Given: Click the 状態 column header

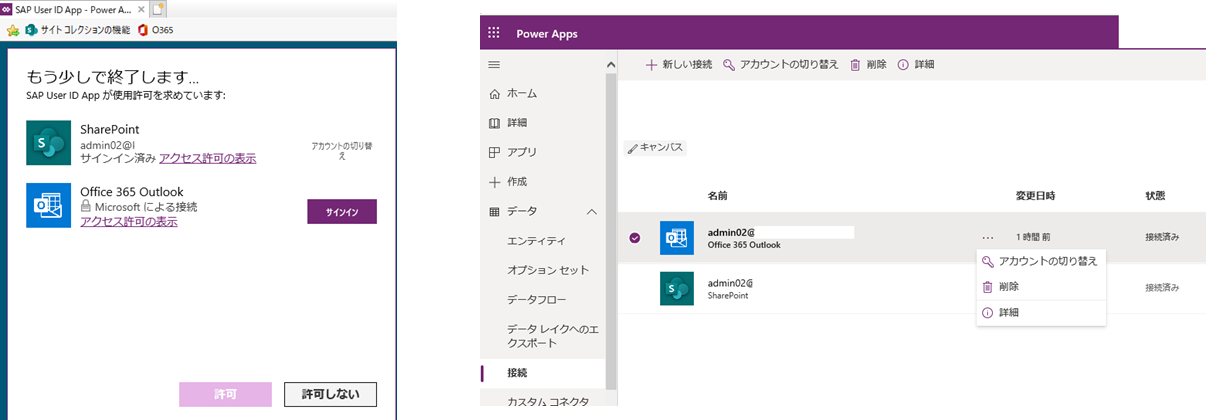Looking at the screenshot, I should [1155, 195].
